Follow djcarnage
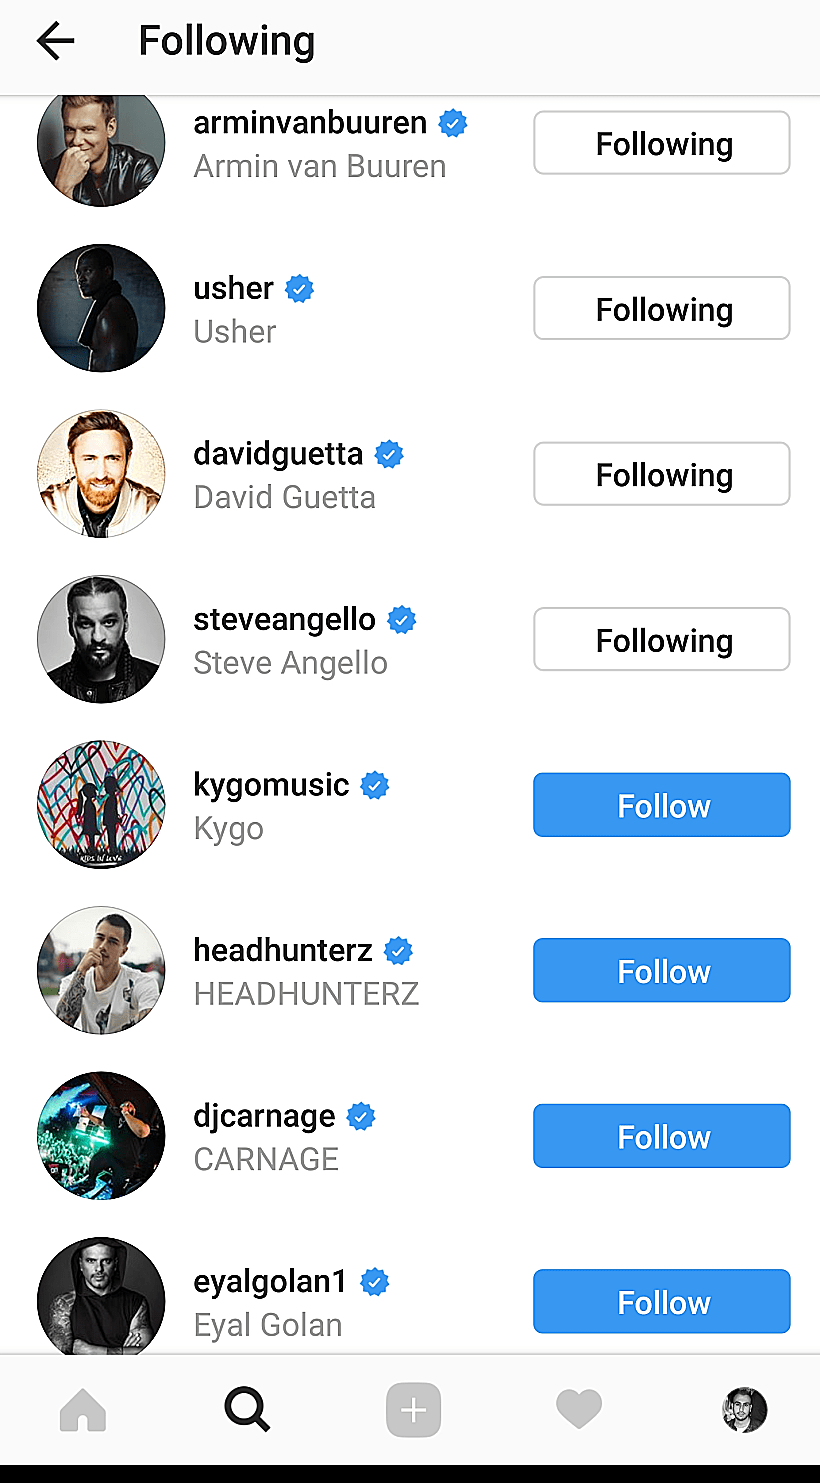This screenshot has height=1483, width=820. click(x=661, y=1136)
